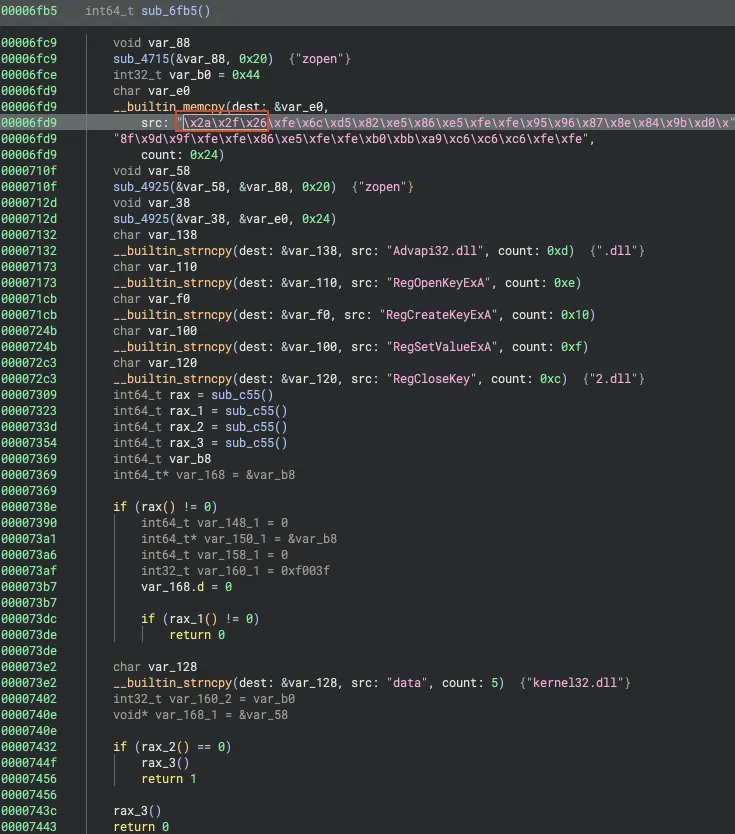
Task: Select the 0xf003f constant
Action: [305, 571]
